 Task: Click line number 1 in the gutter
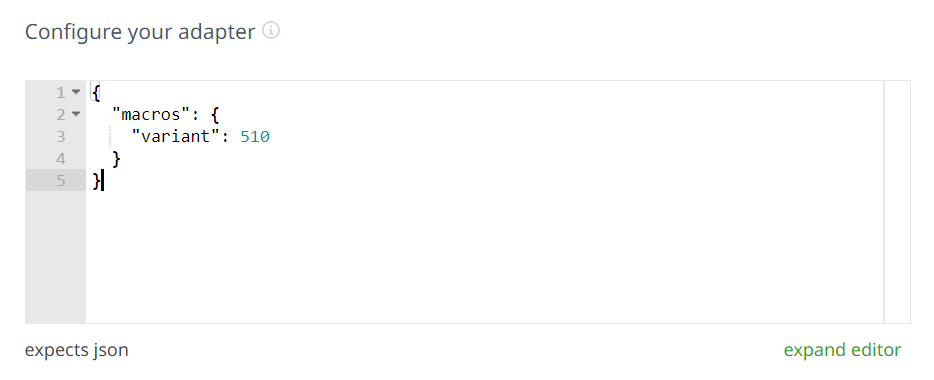click(61, 92)
